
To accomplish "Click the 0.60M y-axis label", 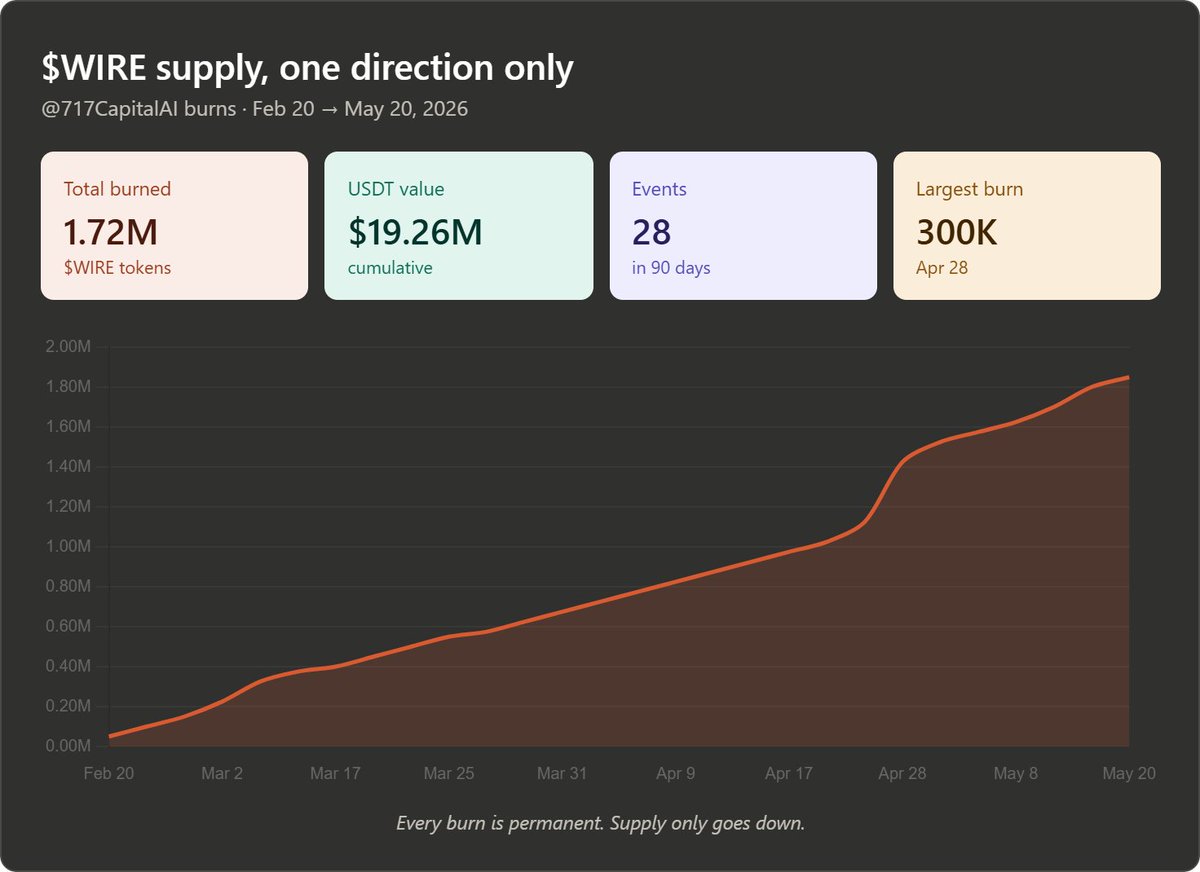I will click(x=68, y=627).
